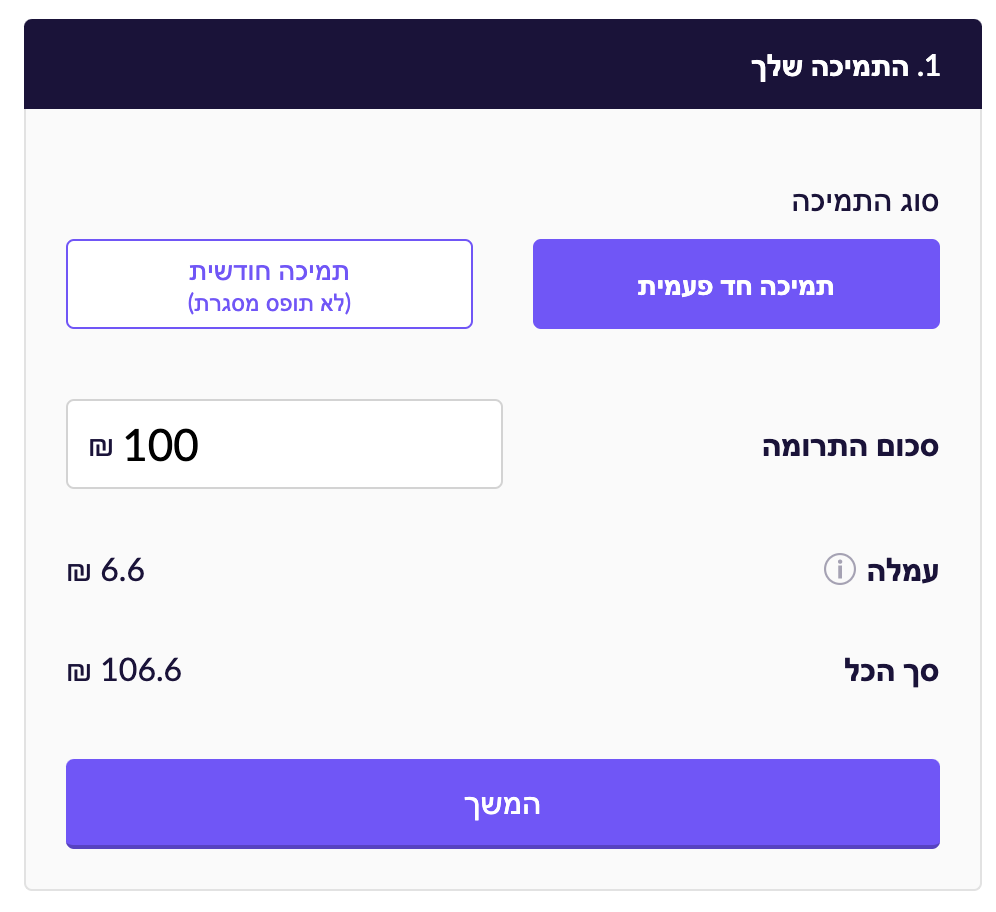The width and height of the screenshot is (996, 912).
Task: Click the number 100 in the amount box
Action: 161,446
